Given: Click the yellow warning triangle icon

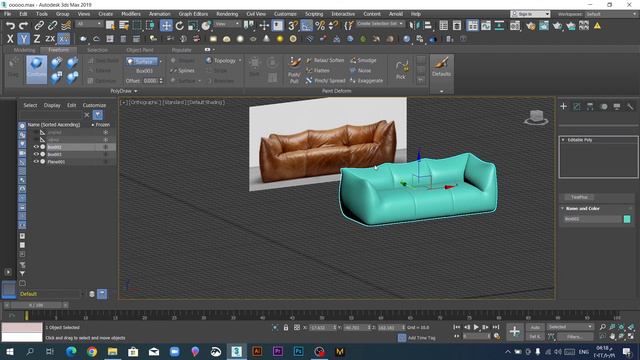Looking at the screenshot, I should [597, 26].
